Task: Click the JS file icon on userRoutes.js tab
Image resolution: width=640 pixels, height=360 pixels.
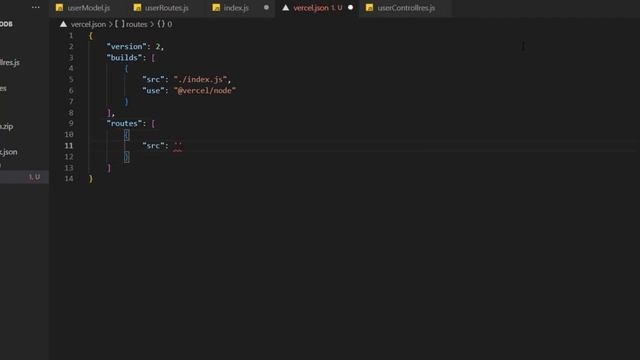Action: click(x=138, y=8)
